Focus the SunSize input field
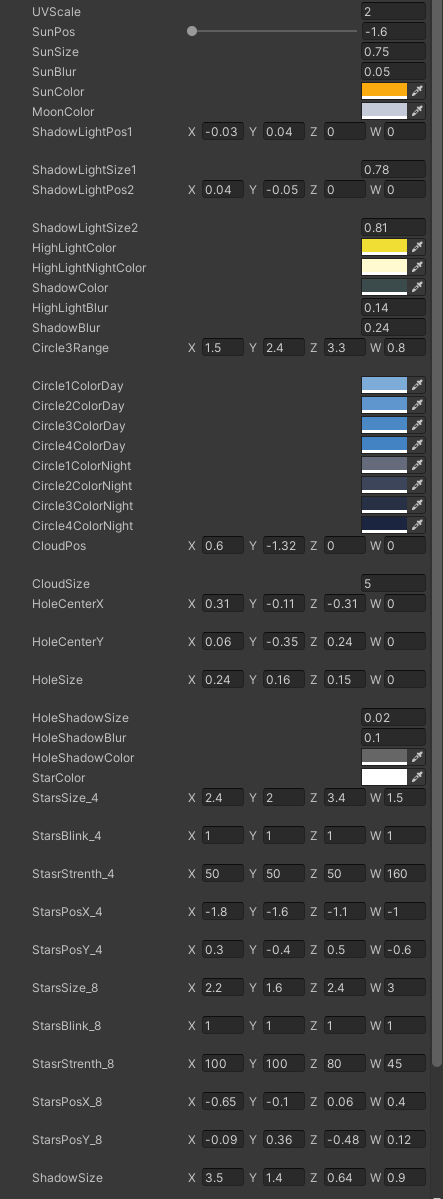The width and height of the screenshot is (443, 1199). point(393,51)
